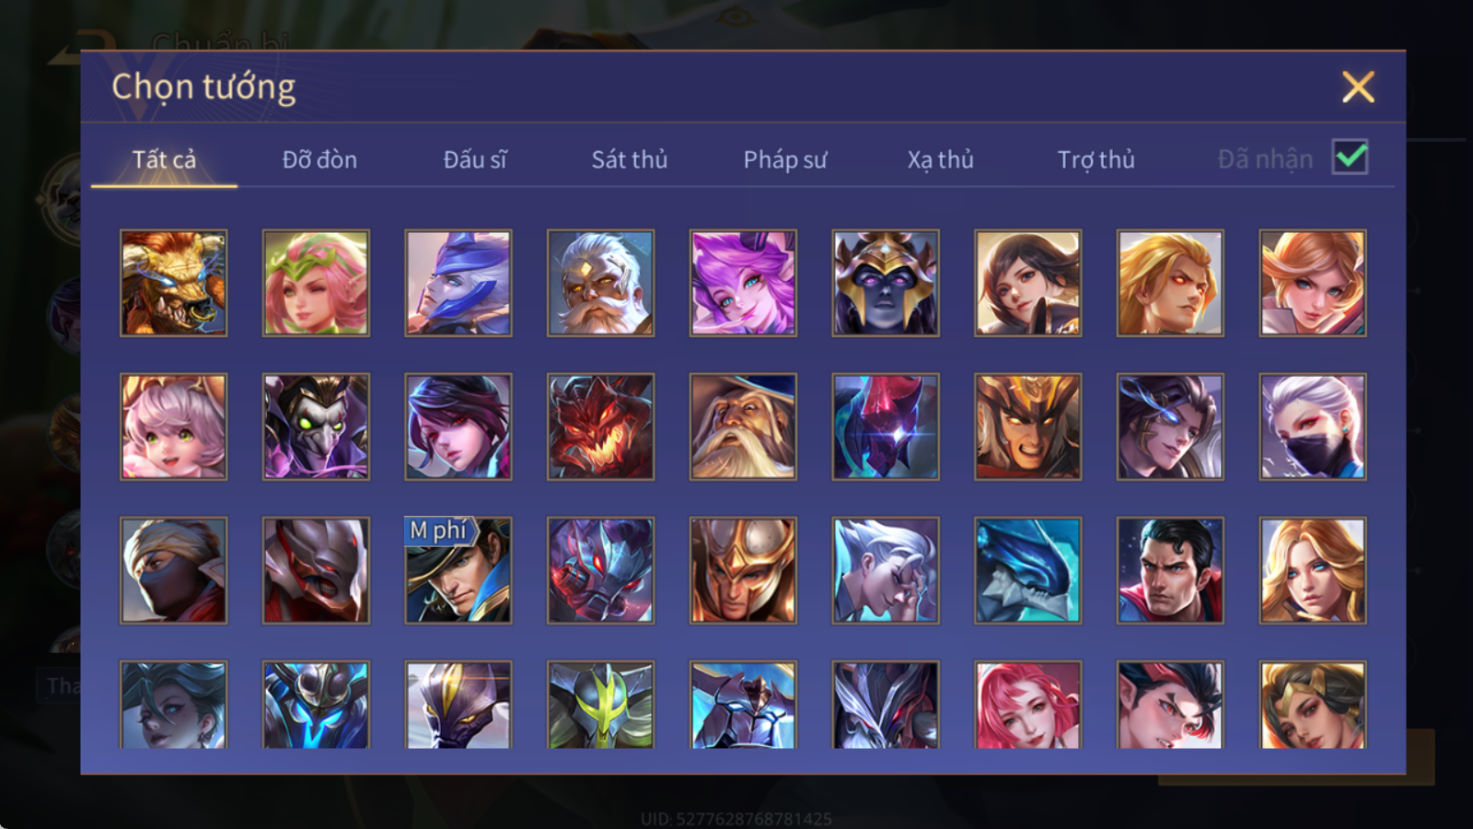Switch to the Đỡ đòn tab

[319, 159]
